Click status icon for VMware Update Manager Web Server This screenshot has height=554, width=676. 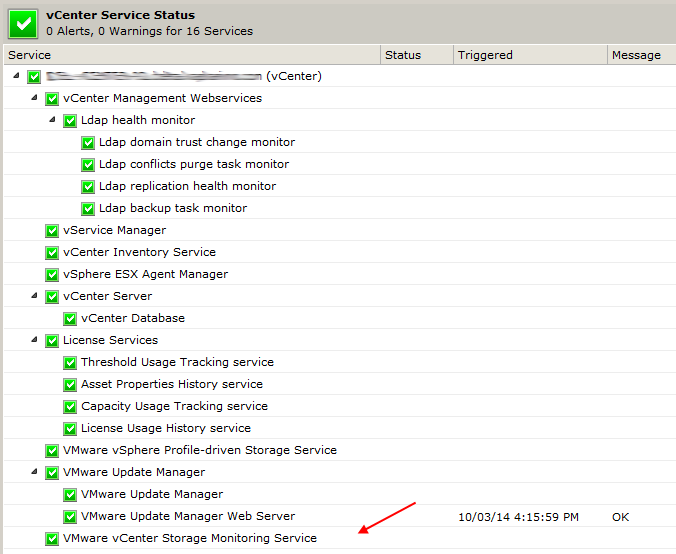tap(70, 516)
